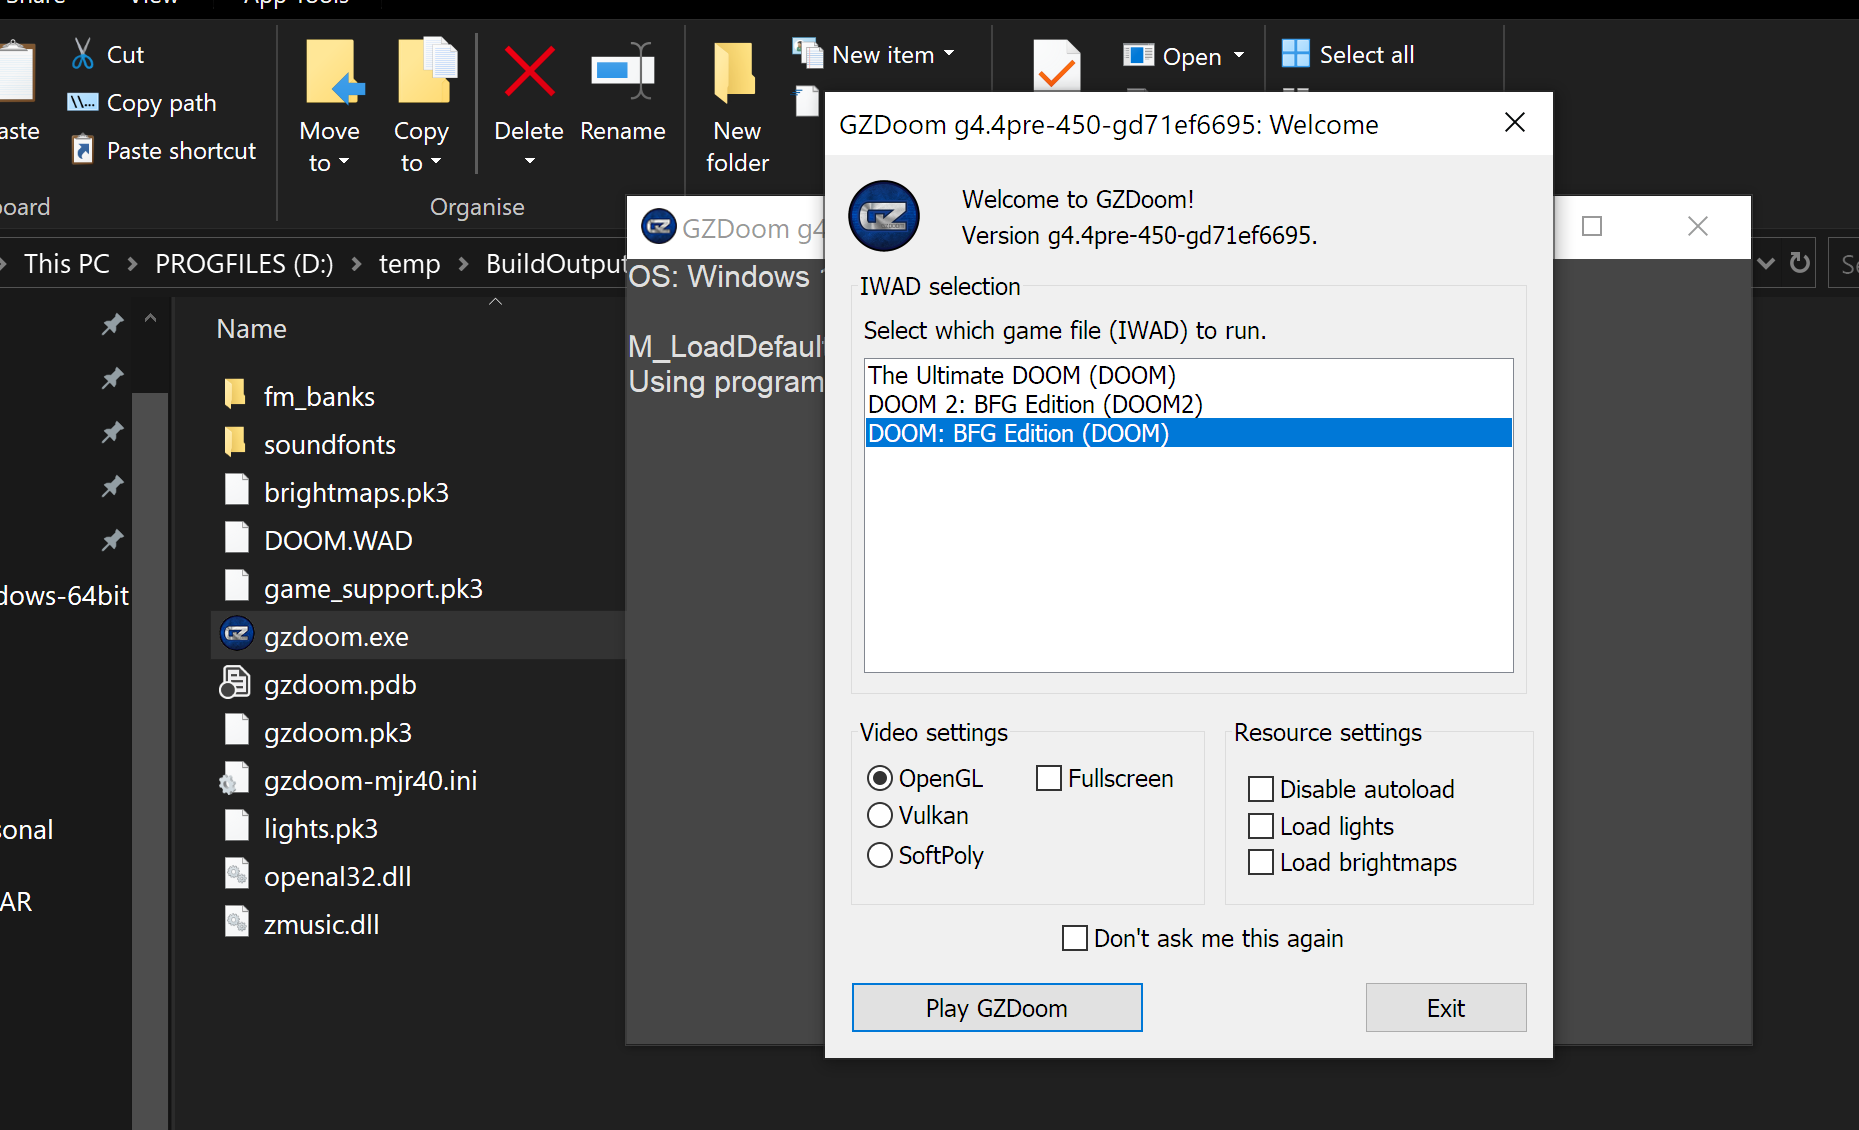Click the chevron after temp in the path
1859x1130 pixels.
click(463, 264)
